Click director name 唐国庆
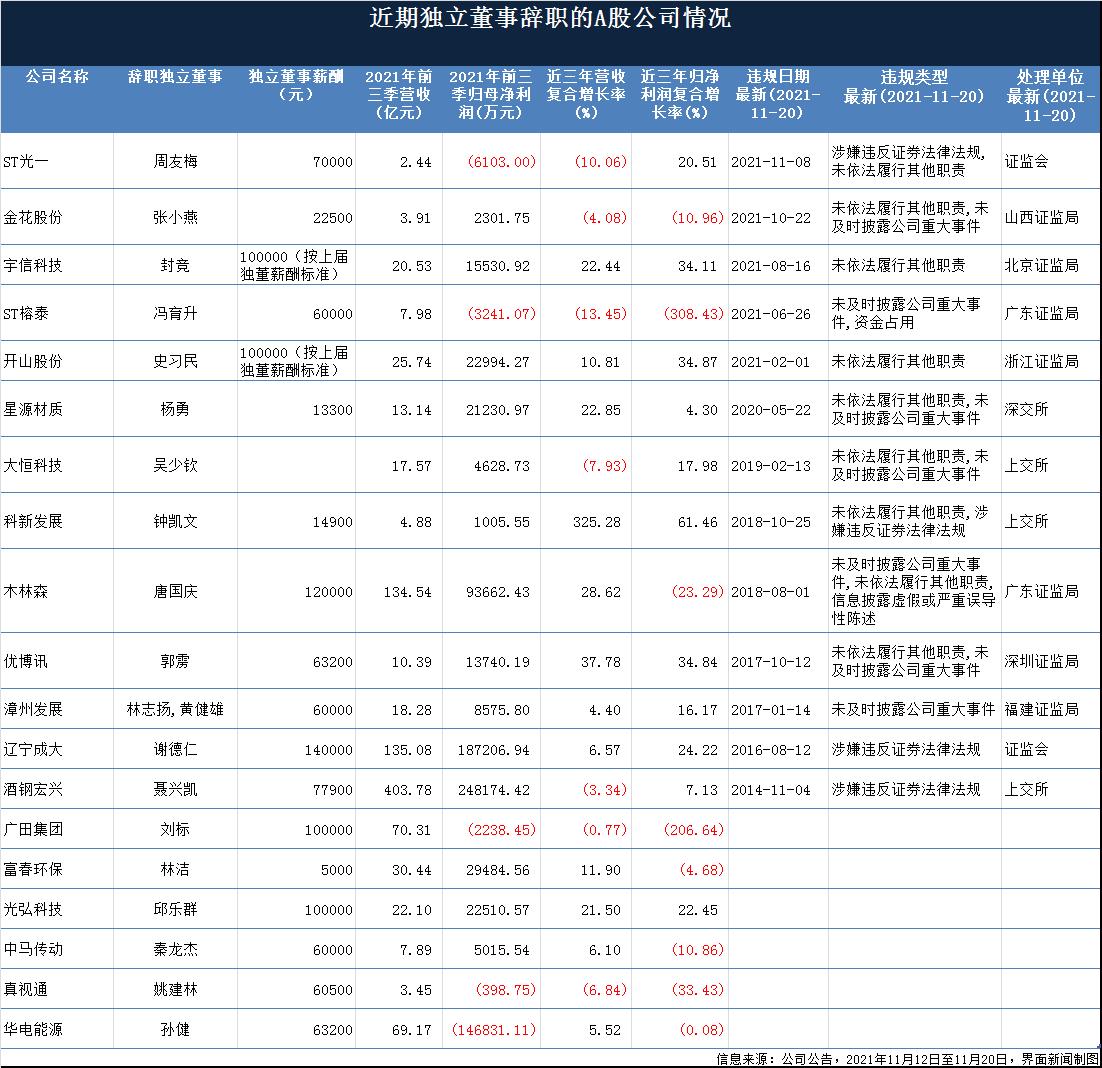 (175, 592)
